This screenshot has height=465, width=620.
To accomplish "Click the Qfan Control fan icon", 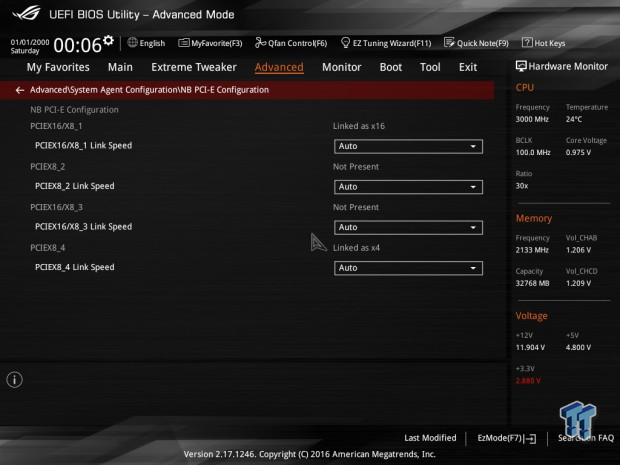I will click(260, 42).
